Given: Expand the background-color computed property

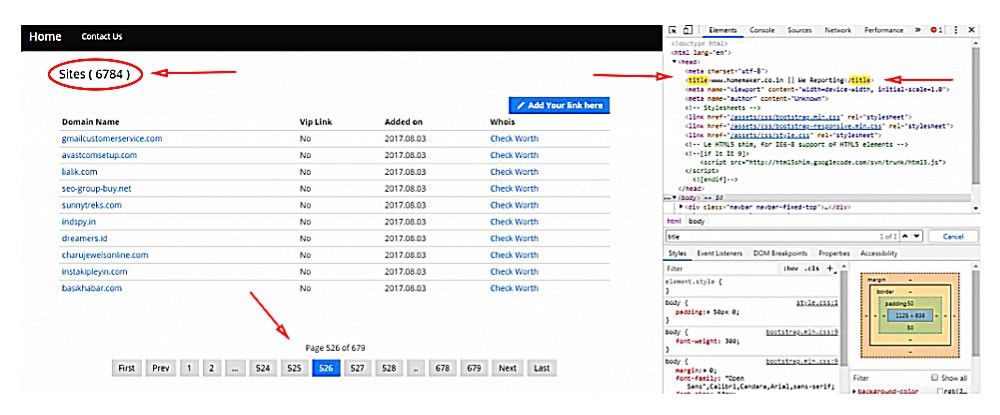Looking at the screenshot, I should (855, 390).
